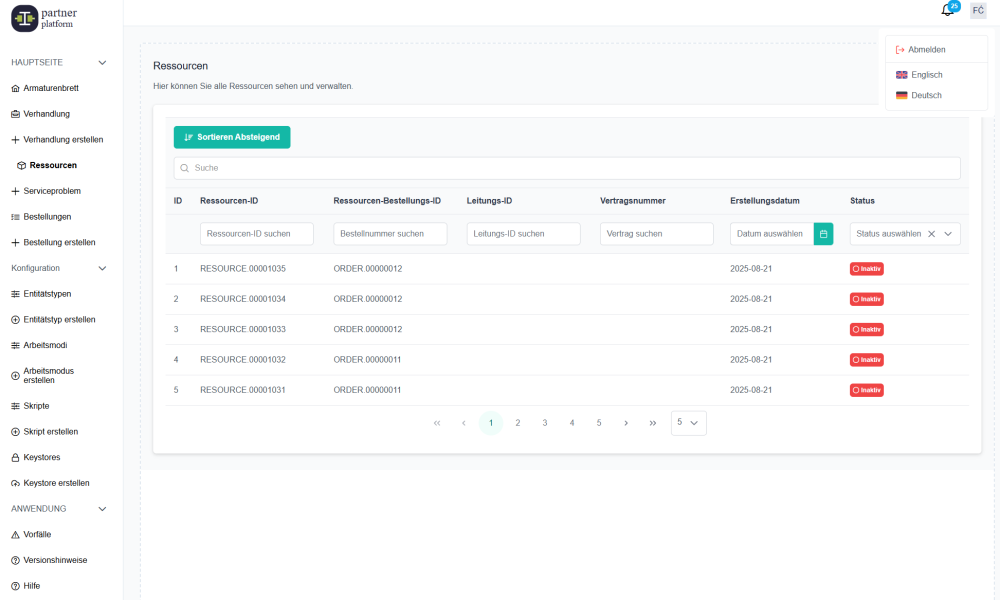
Task: Choose Abmelden from the user menu
Action: pyautogui.click(x=926, y=49)
